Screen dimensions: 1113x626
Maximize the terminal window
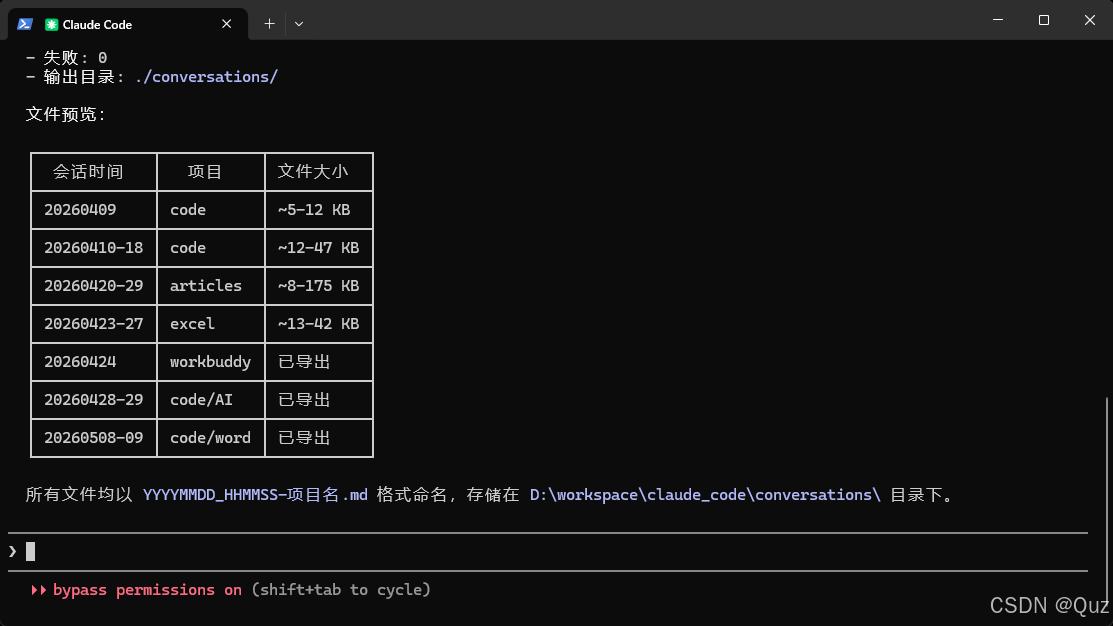tap(1043, 20)
